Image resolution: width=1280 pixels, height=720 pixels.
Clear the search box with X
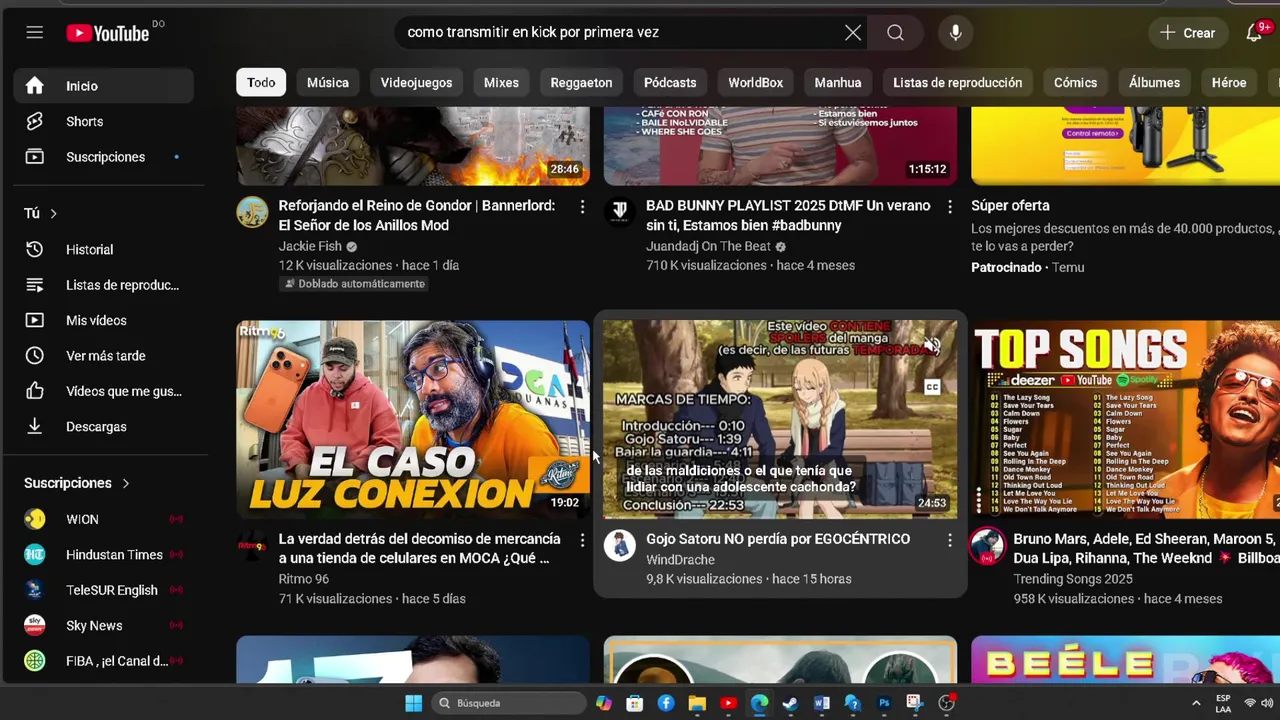[x=853, y=33]
